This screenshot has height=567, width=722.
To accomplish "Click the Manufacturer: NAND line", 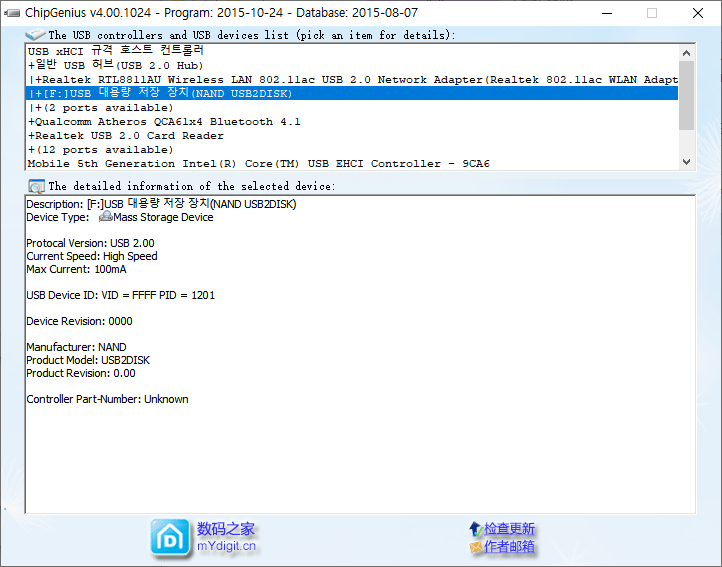I will point(76,347).
